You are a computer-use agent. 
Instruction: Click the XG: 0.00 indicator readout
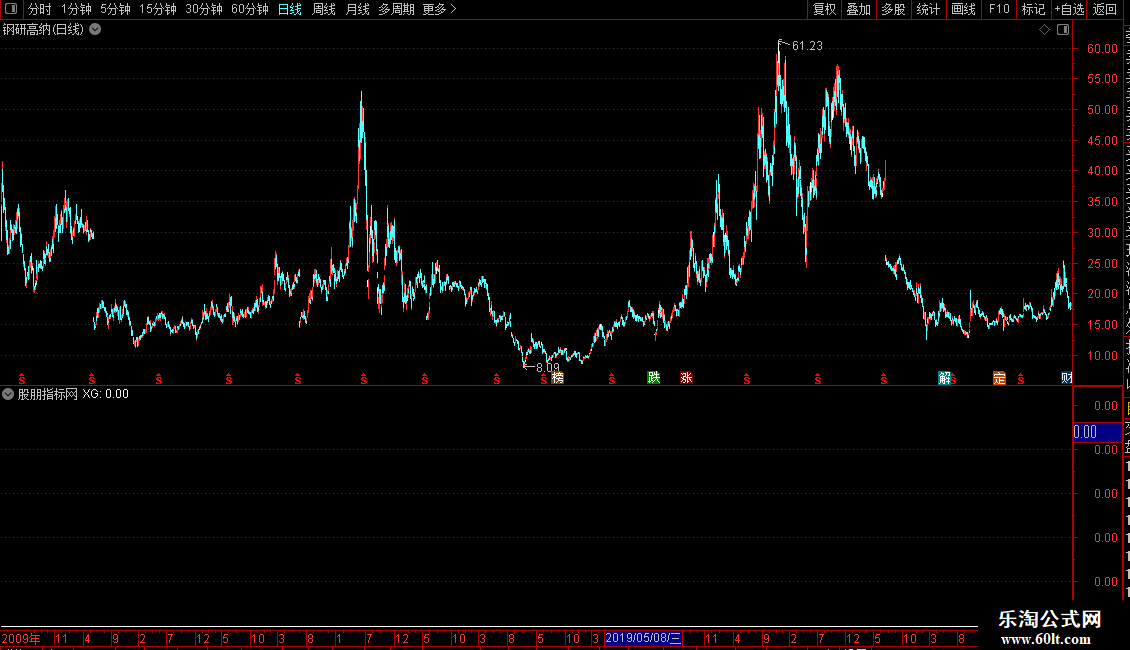(105, 394)
